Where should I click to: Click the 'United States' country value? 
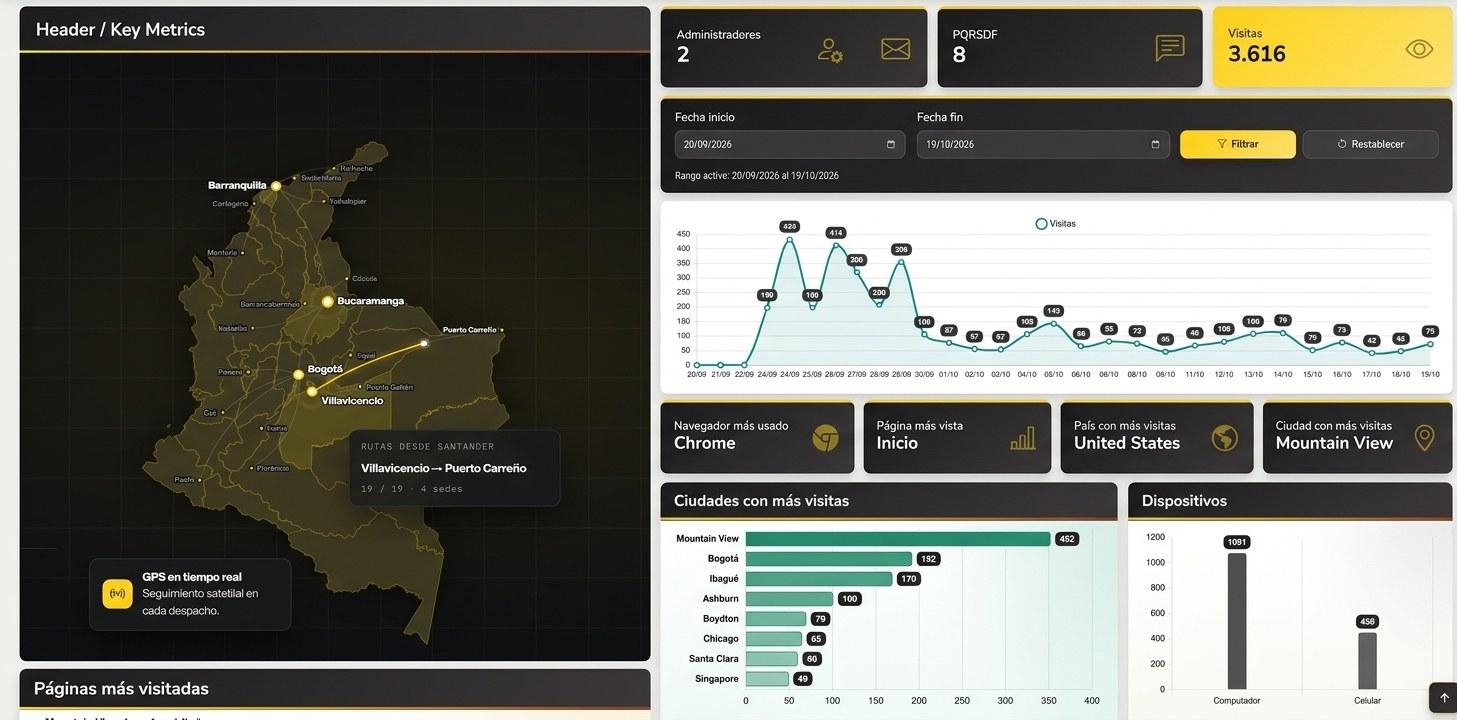pyautogui.click(x=1127, y=443)
